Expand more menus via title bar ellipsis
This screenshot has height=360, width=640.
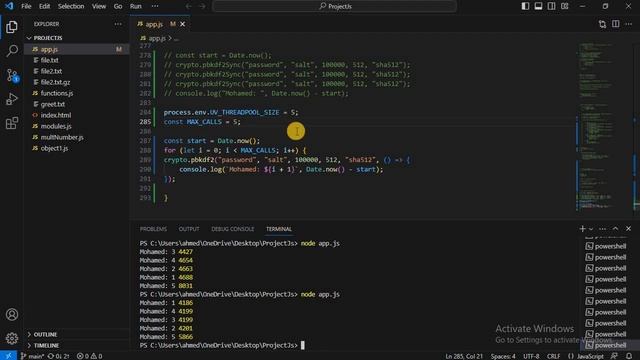tap(155, 6)
